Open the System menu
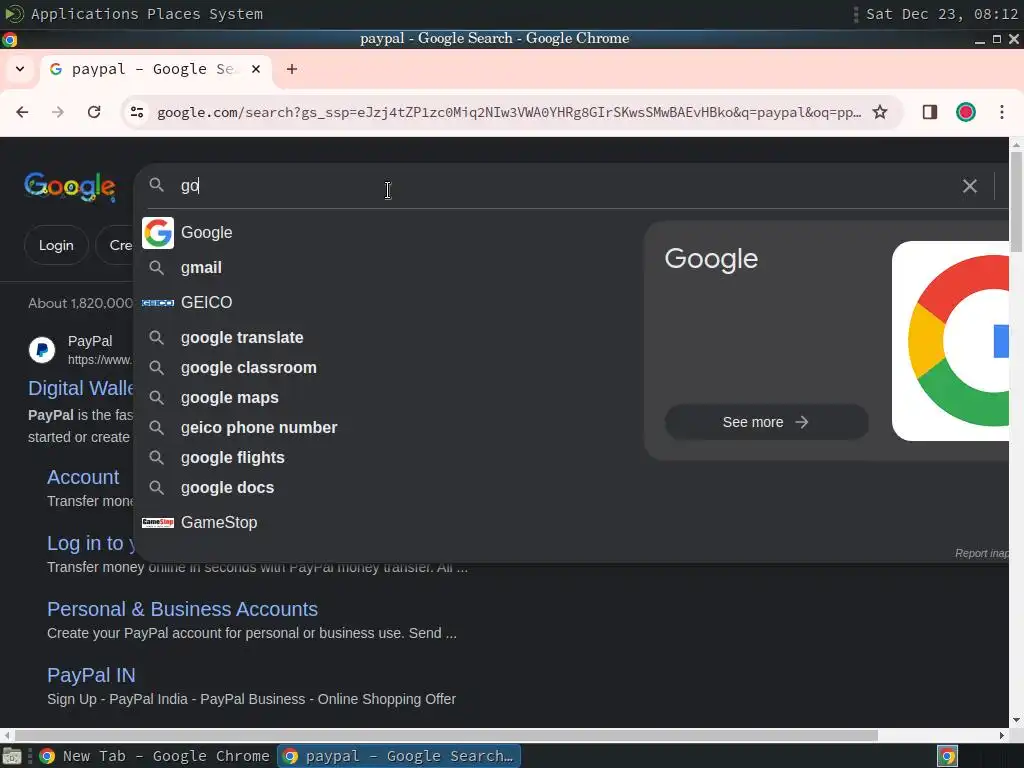 point(236,14)
